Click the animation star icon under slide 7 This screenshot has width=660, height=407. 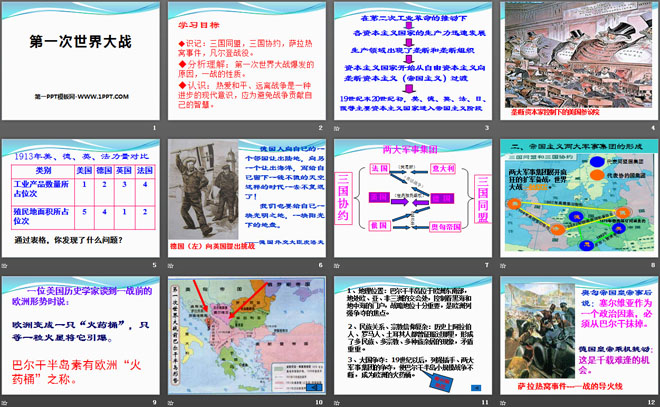point(337,265)
